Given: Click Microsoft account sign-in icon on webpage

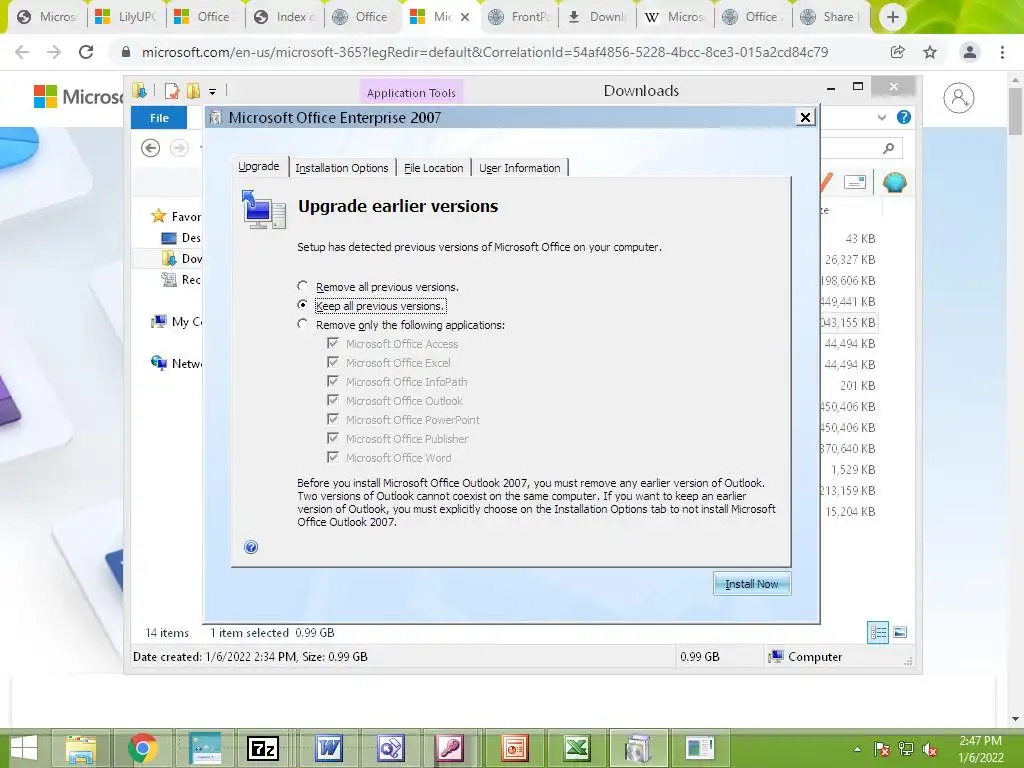Looking at the screenshot, I should [959, 99].
